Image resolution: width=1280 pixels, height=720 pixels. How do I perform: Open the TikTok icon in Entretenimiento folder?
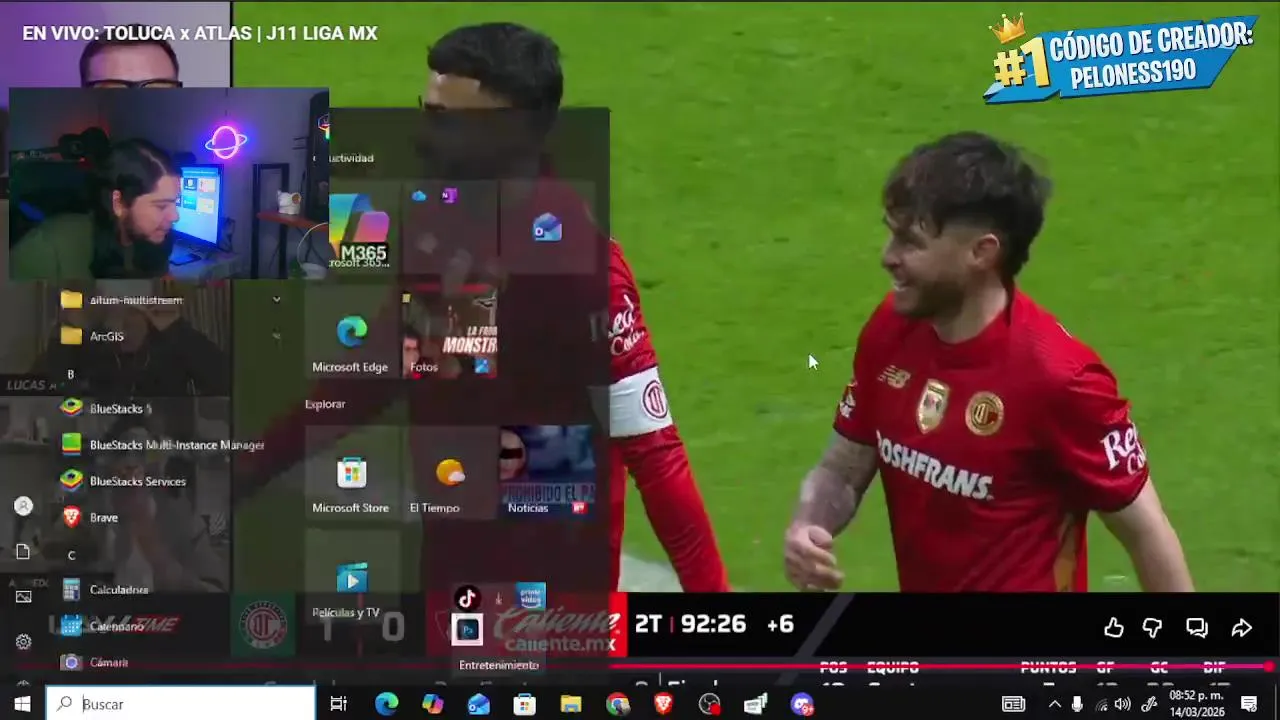pos(467,599)
